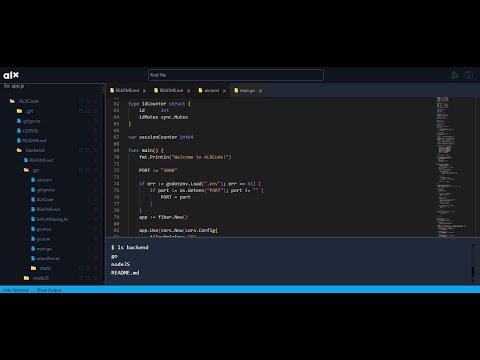
Task: Switch to the first README.md tab
Action: tap(127, 90)
